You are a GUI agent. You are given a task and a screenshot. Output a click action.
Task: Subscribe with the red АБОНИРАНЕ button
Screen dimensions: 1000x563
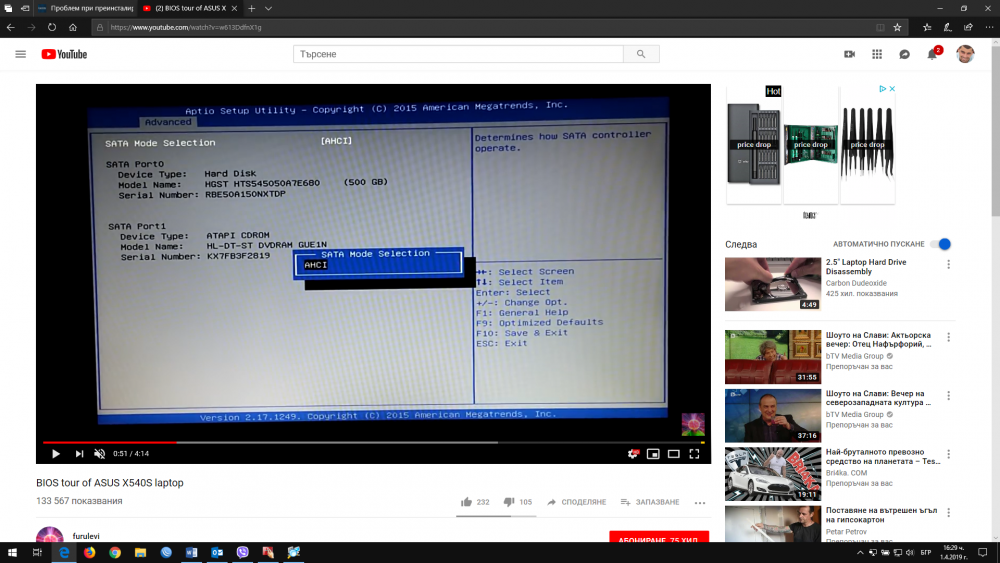[x=659, y=537]
